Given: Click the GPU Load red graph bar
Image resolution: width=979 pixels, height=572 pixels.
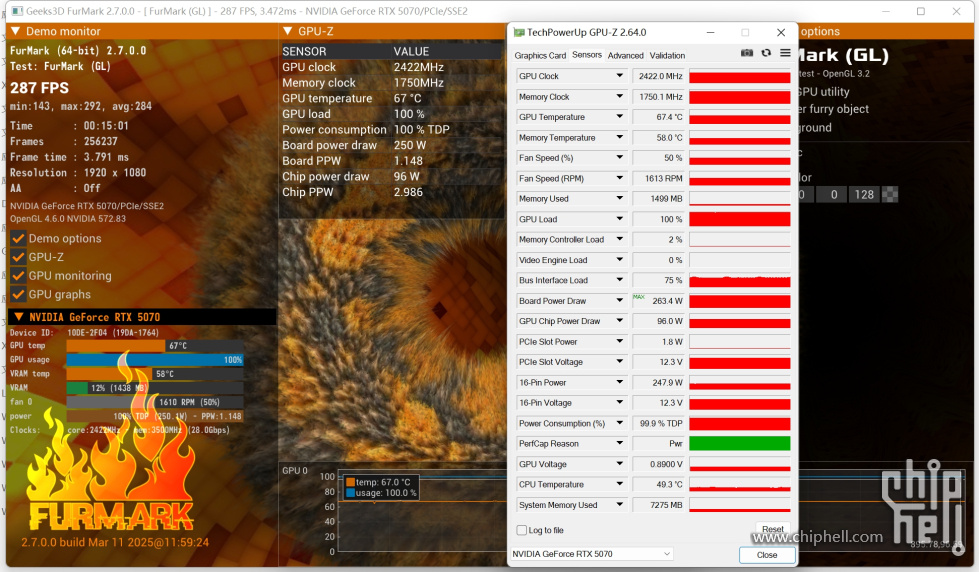Looking at the screenshot, I should [x=740, y=219].
